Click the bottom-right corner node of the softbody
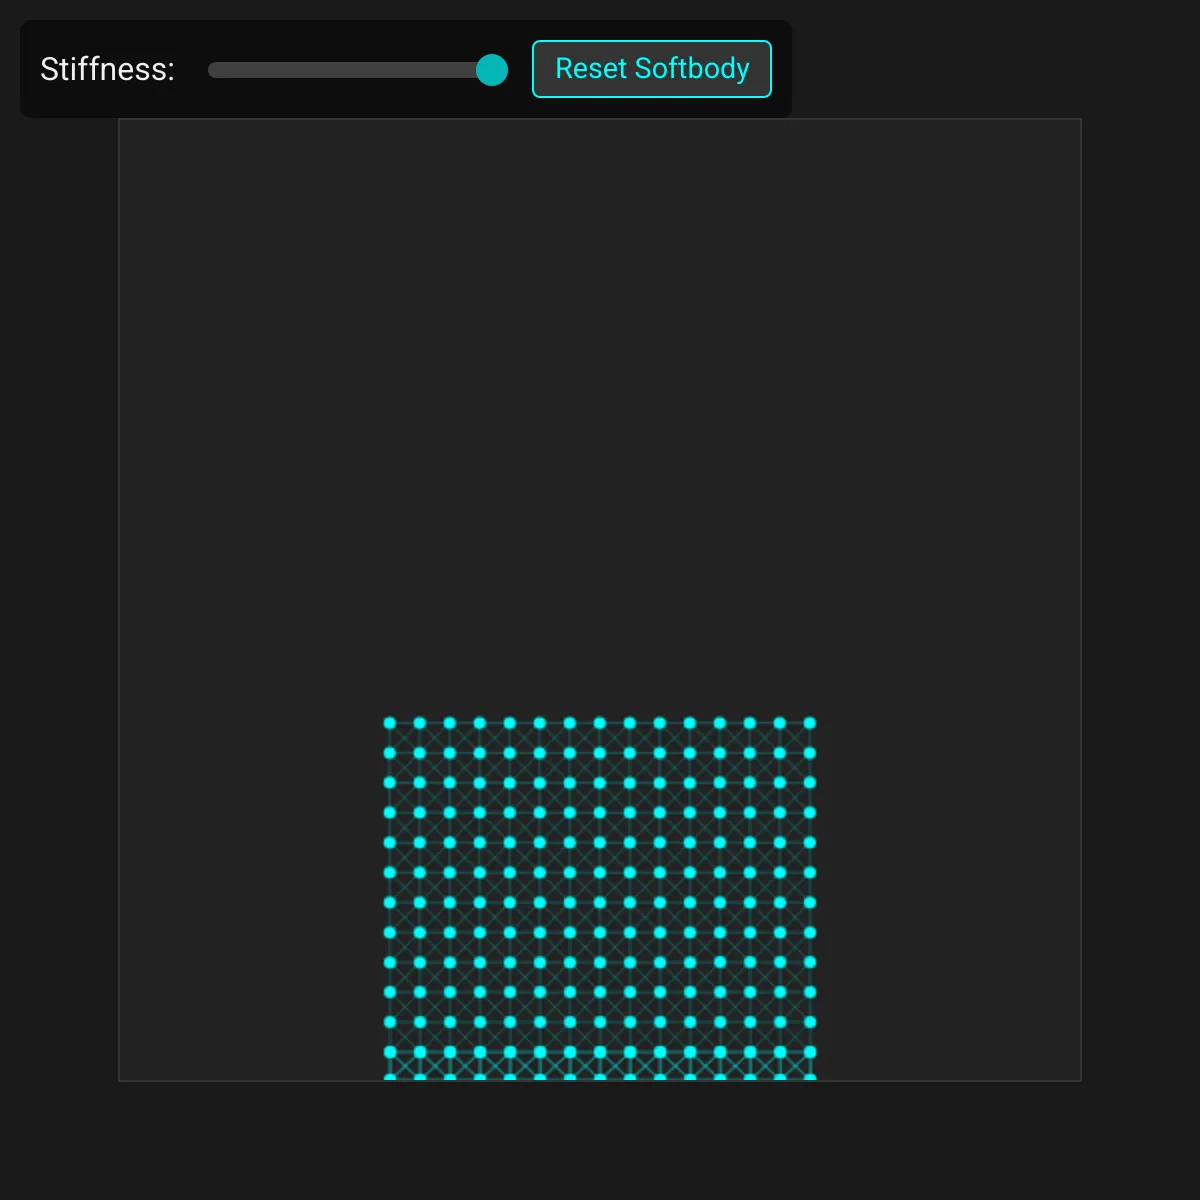 (x=810, y=1077)
